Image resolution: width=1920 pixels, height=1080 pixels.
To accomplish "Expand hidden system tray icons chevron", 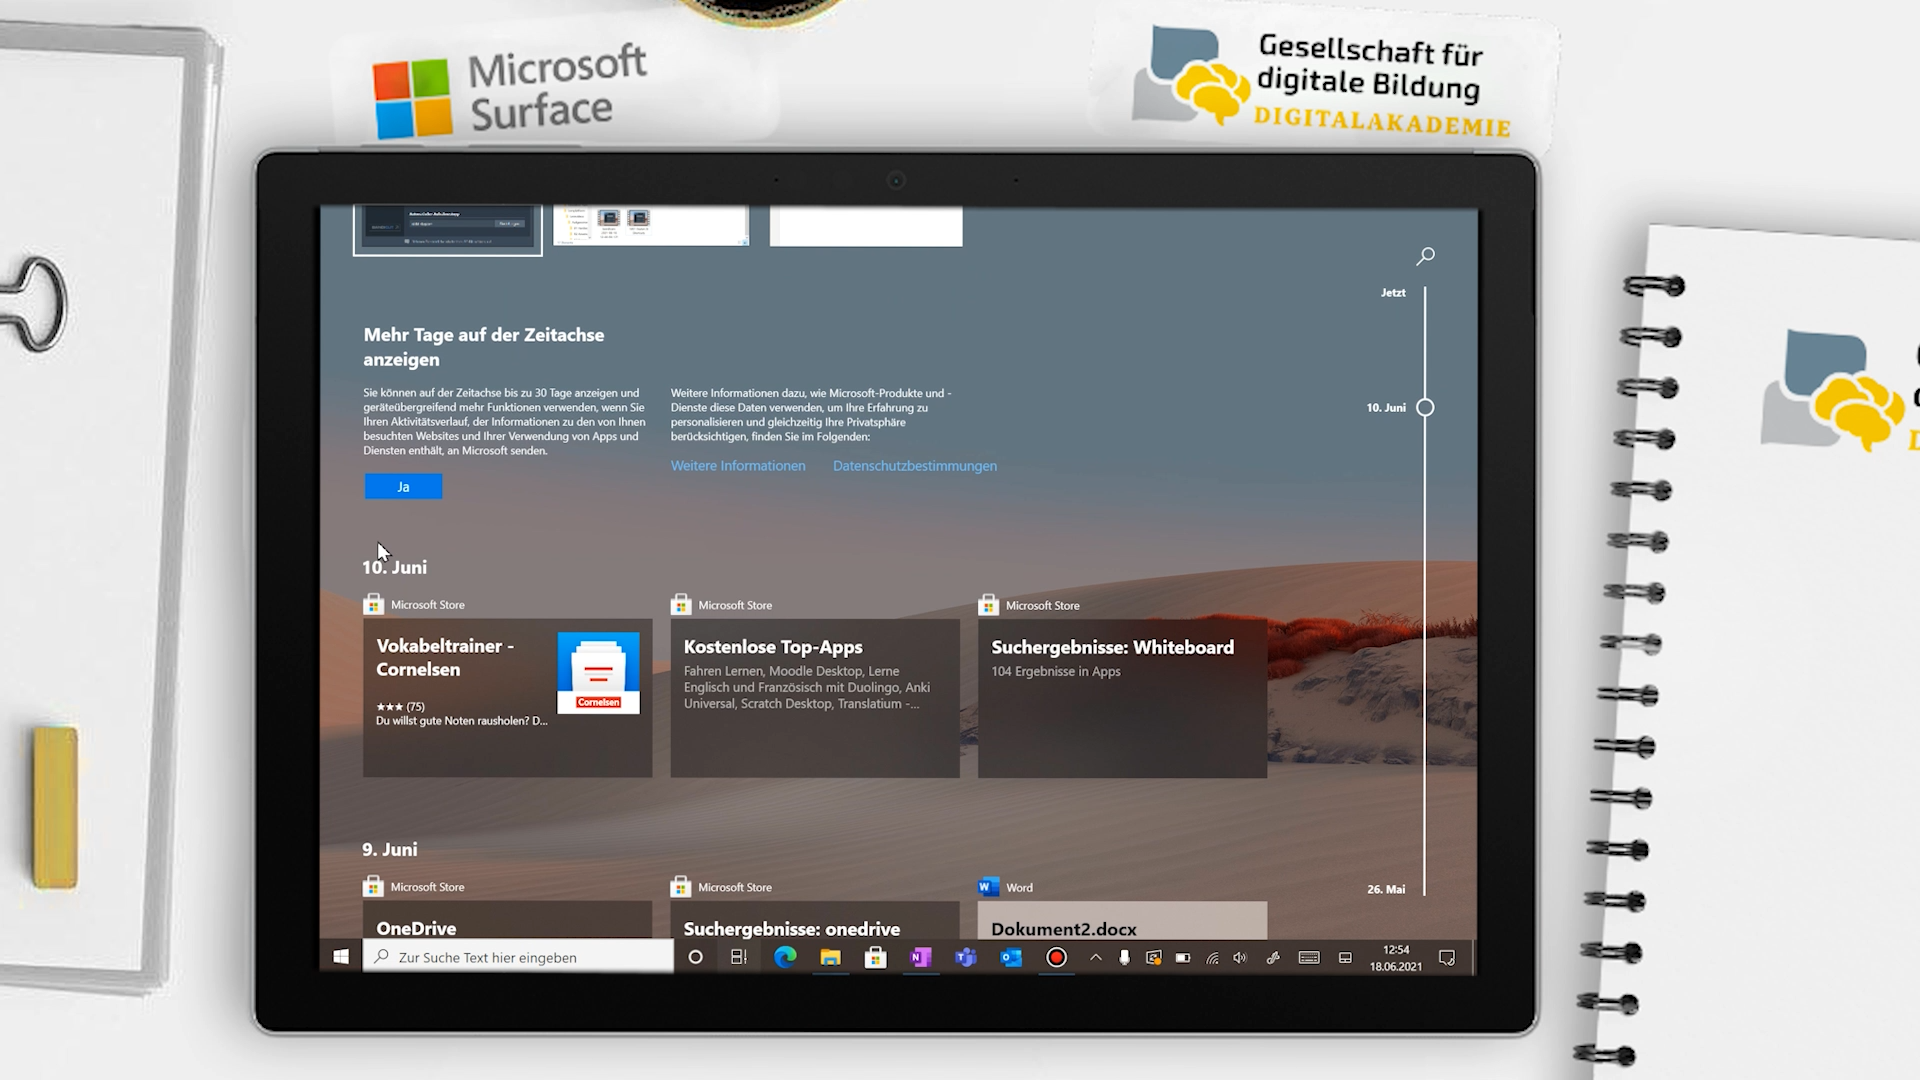I will point(1096,957).
